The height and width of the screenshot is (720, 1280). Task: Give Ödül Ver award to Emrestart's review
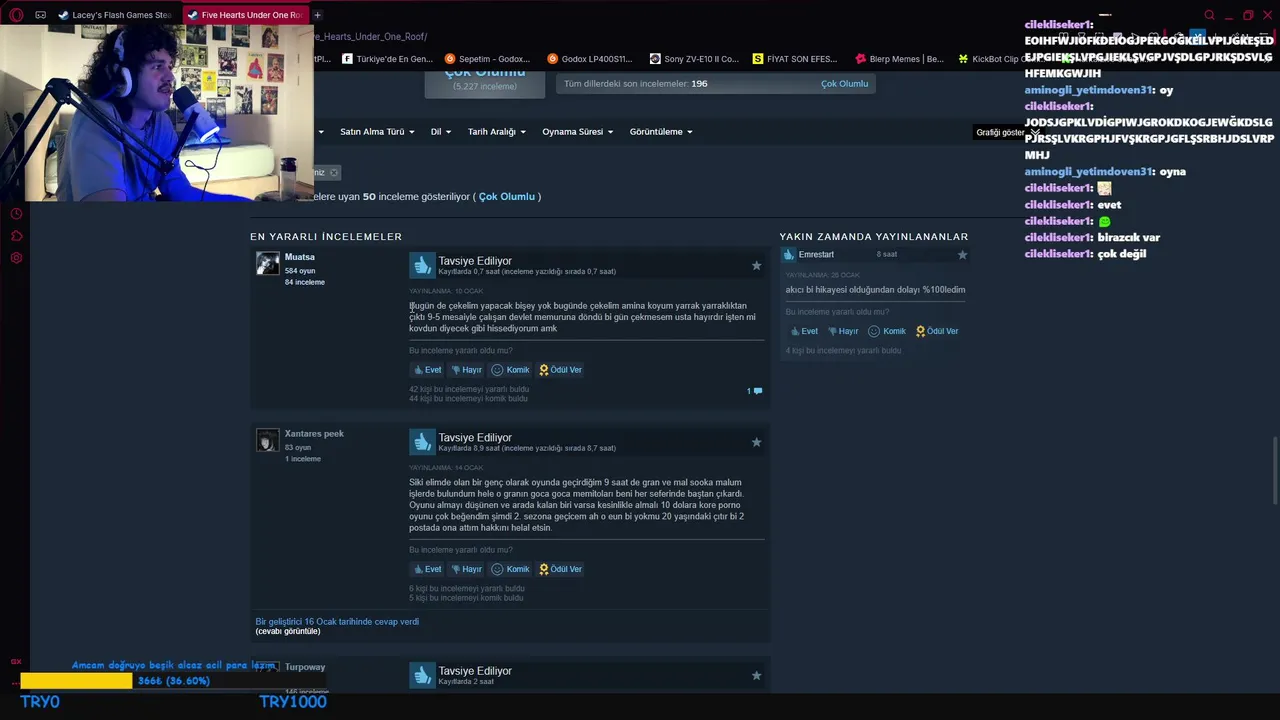tap(937, 331)
